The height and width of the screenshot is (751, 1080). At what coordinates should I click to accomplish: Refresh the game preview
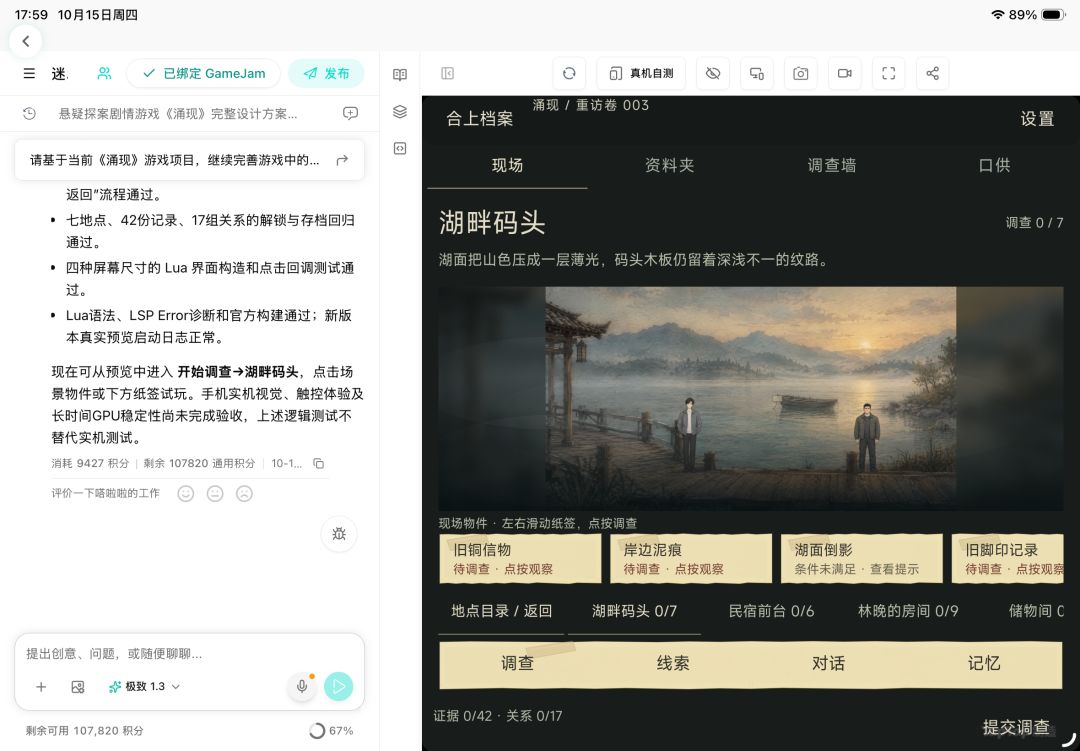(x=569, y=73)
